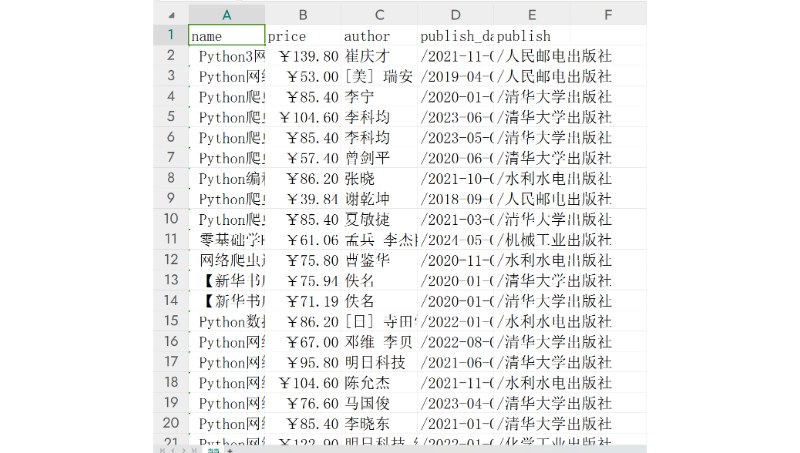Click author cell '明日科技' in row 17
Image resolution: width=800 pixels, height=453 pixels.
pos(380,362)
